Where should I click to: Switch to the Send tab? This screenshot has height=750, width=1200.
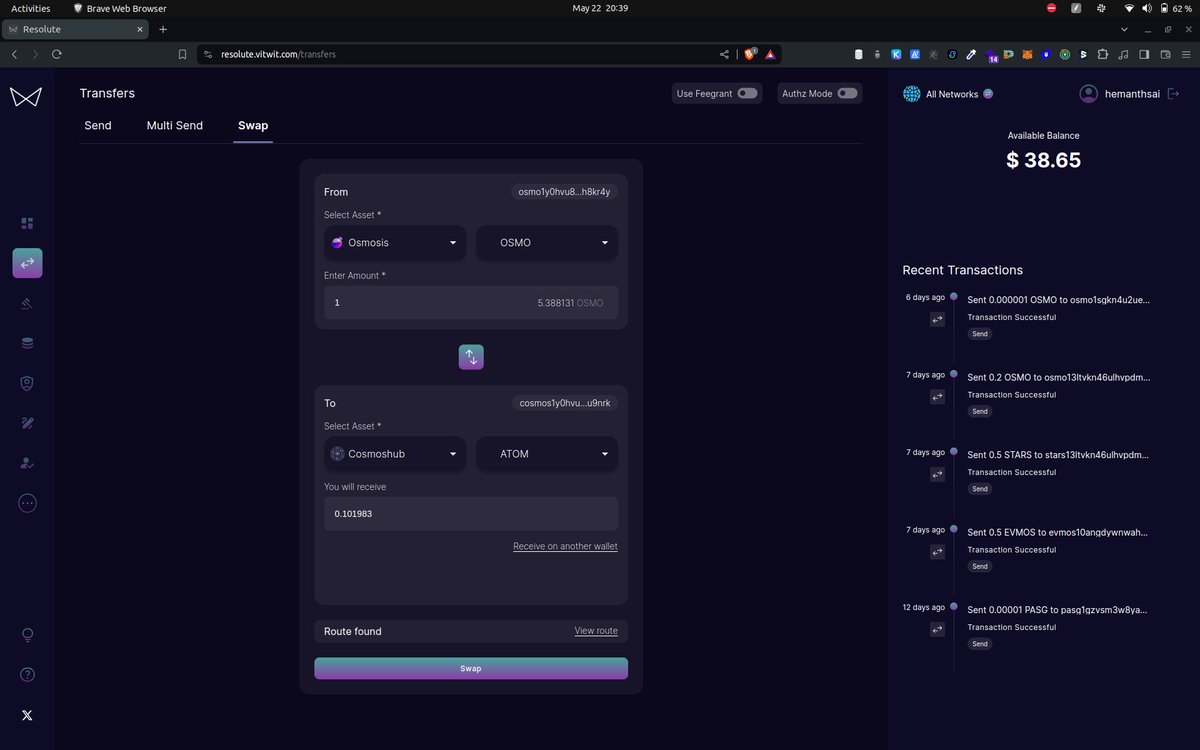98,126
